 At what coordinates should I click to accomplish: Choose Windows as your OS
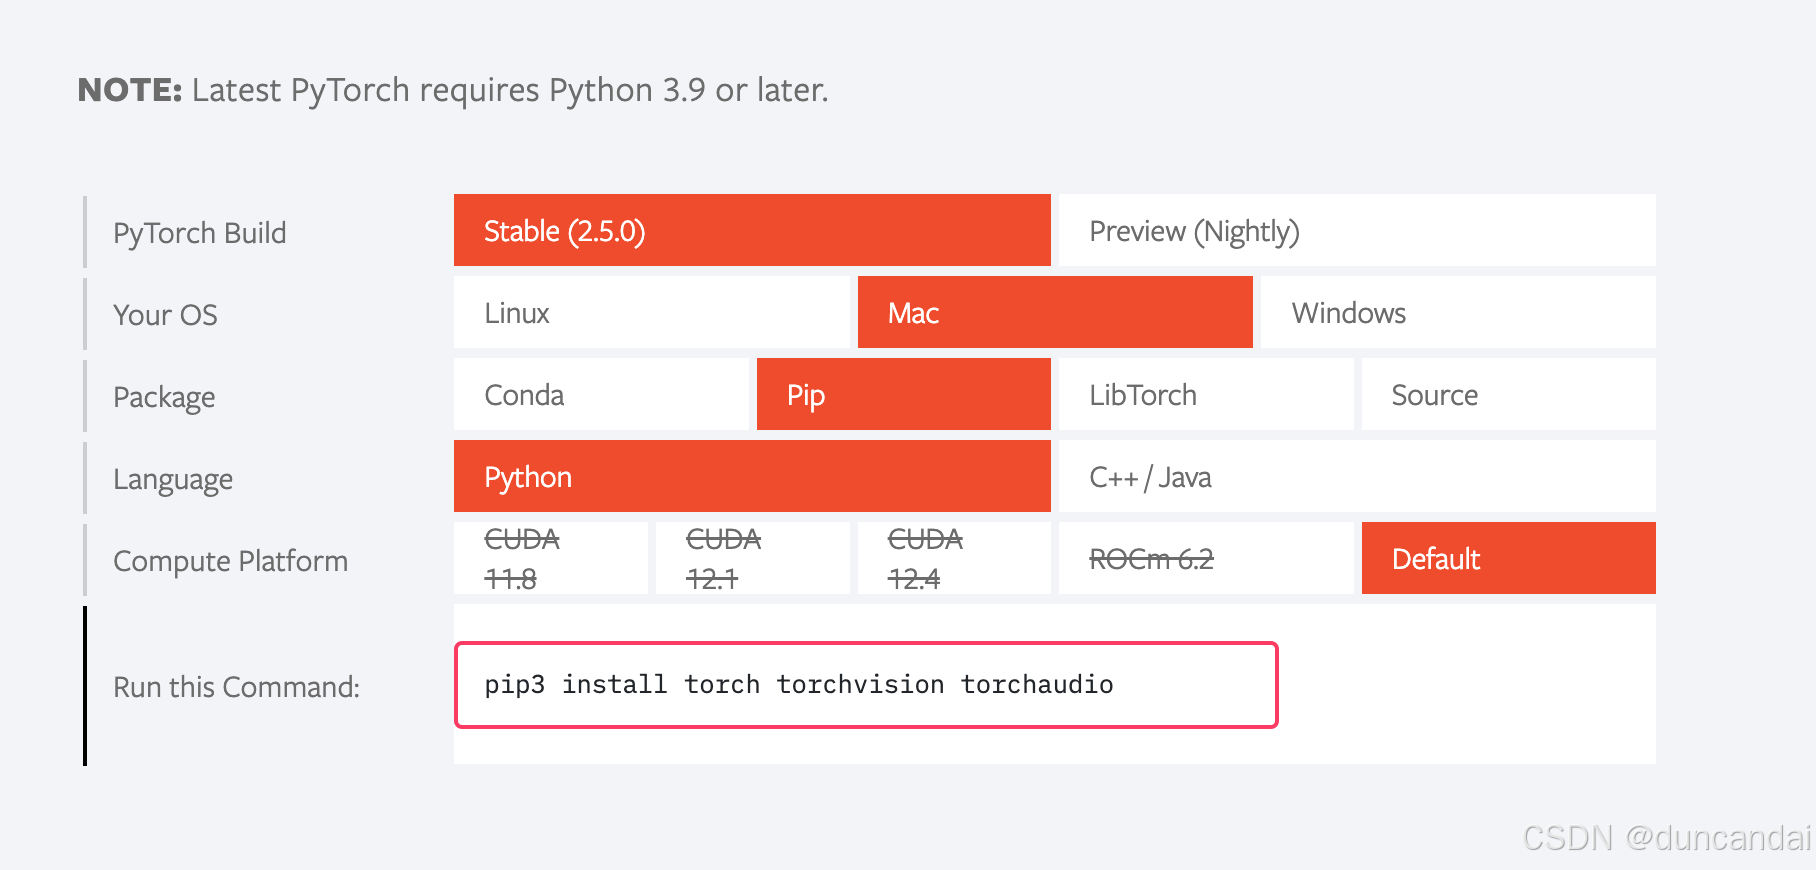point(1458,312)
